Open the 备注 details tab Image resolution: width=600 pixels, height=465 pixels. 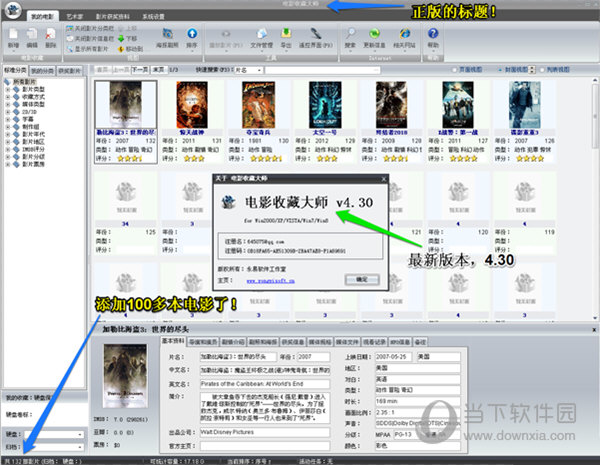(x=420, y=342)
